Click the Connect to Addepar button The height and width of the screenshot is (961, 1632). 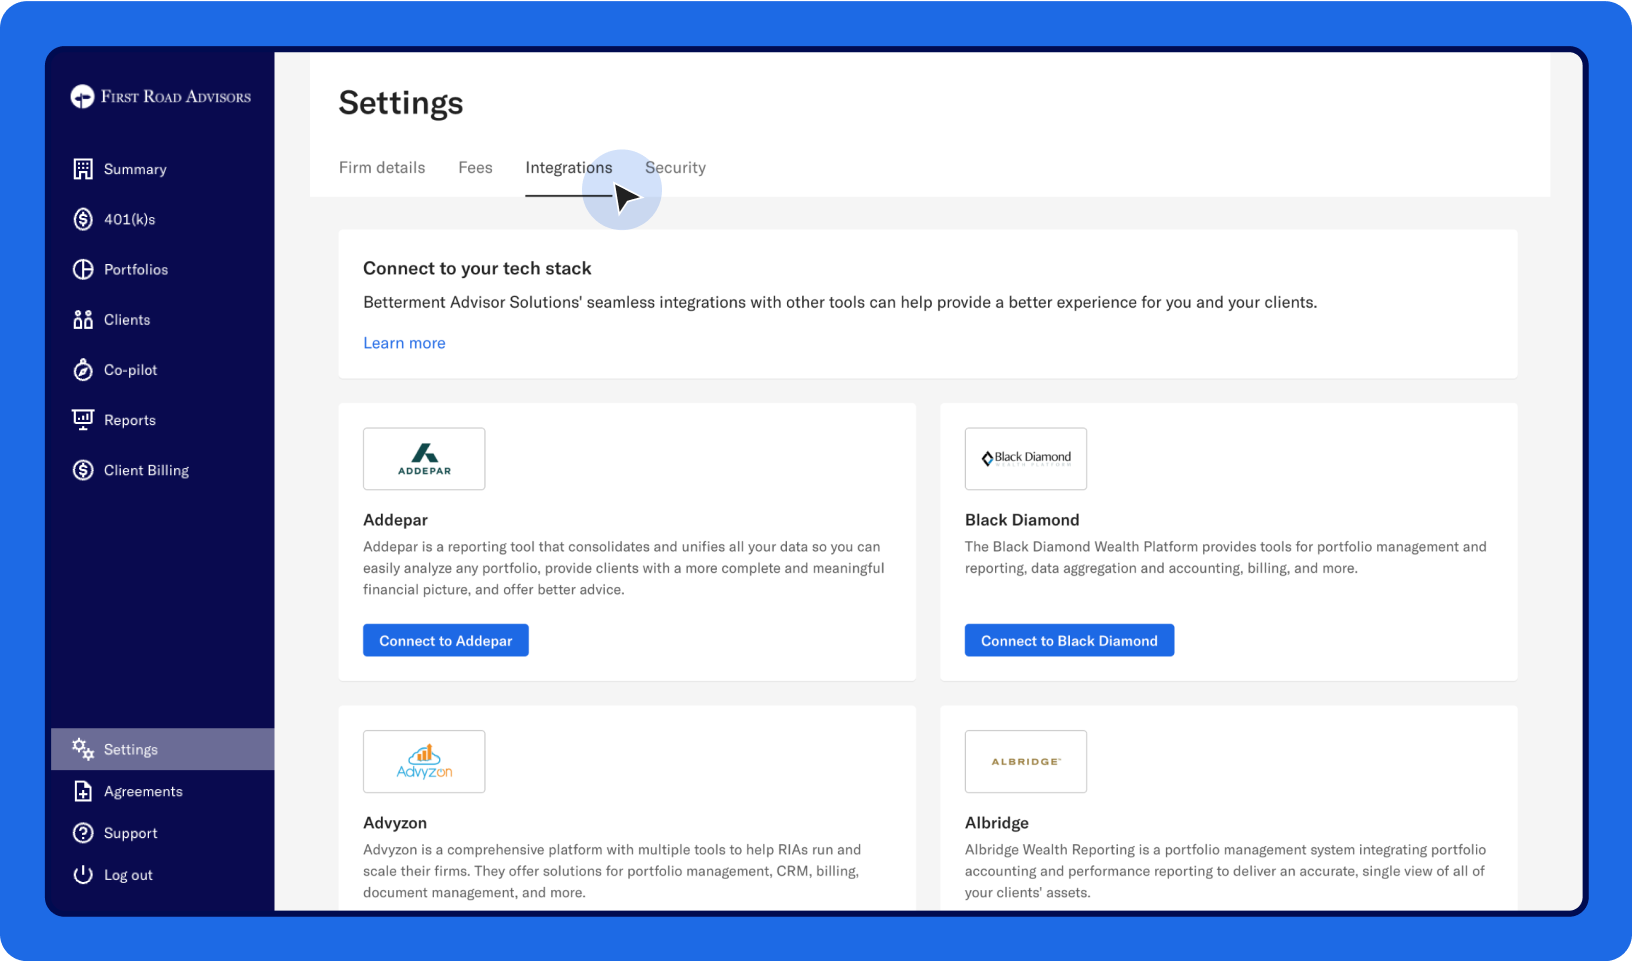[446, 640]
